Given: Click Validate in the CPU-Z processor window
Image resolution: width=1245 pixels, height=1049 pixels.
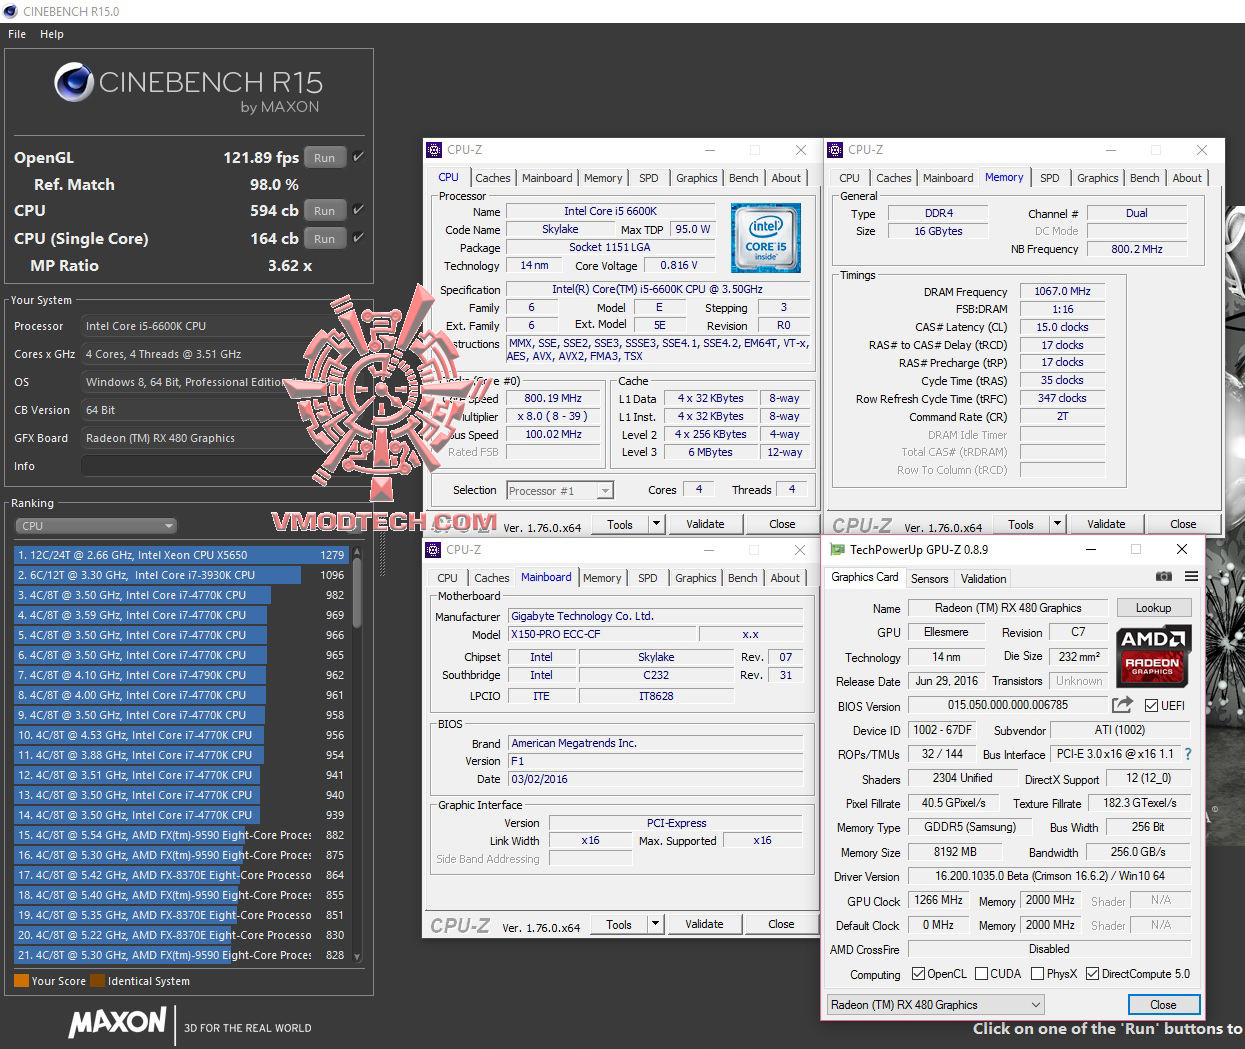Looking at the screenshot, I should [x=705, y=524].
